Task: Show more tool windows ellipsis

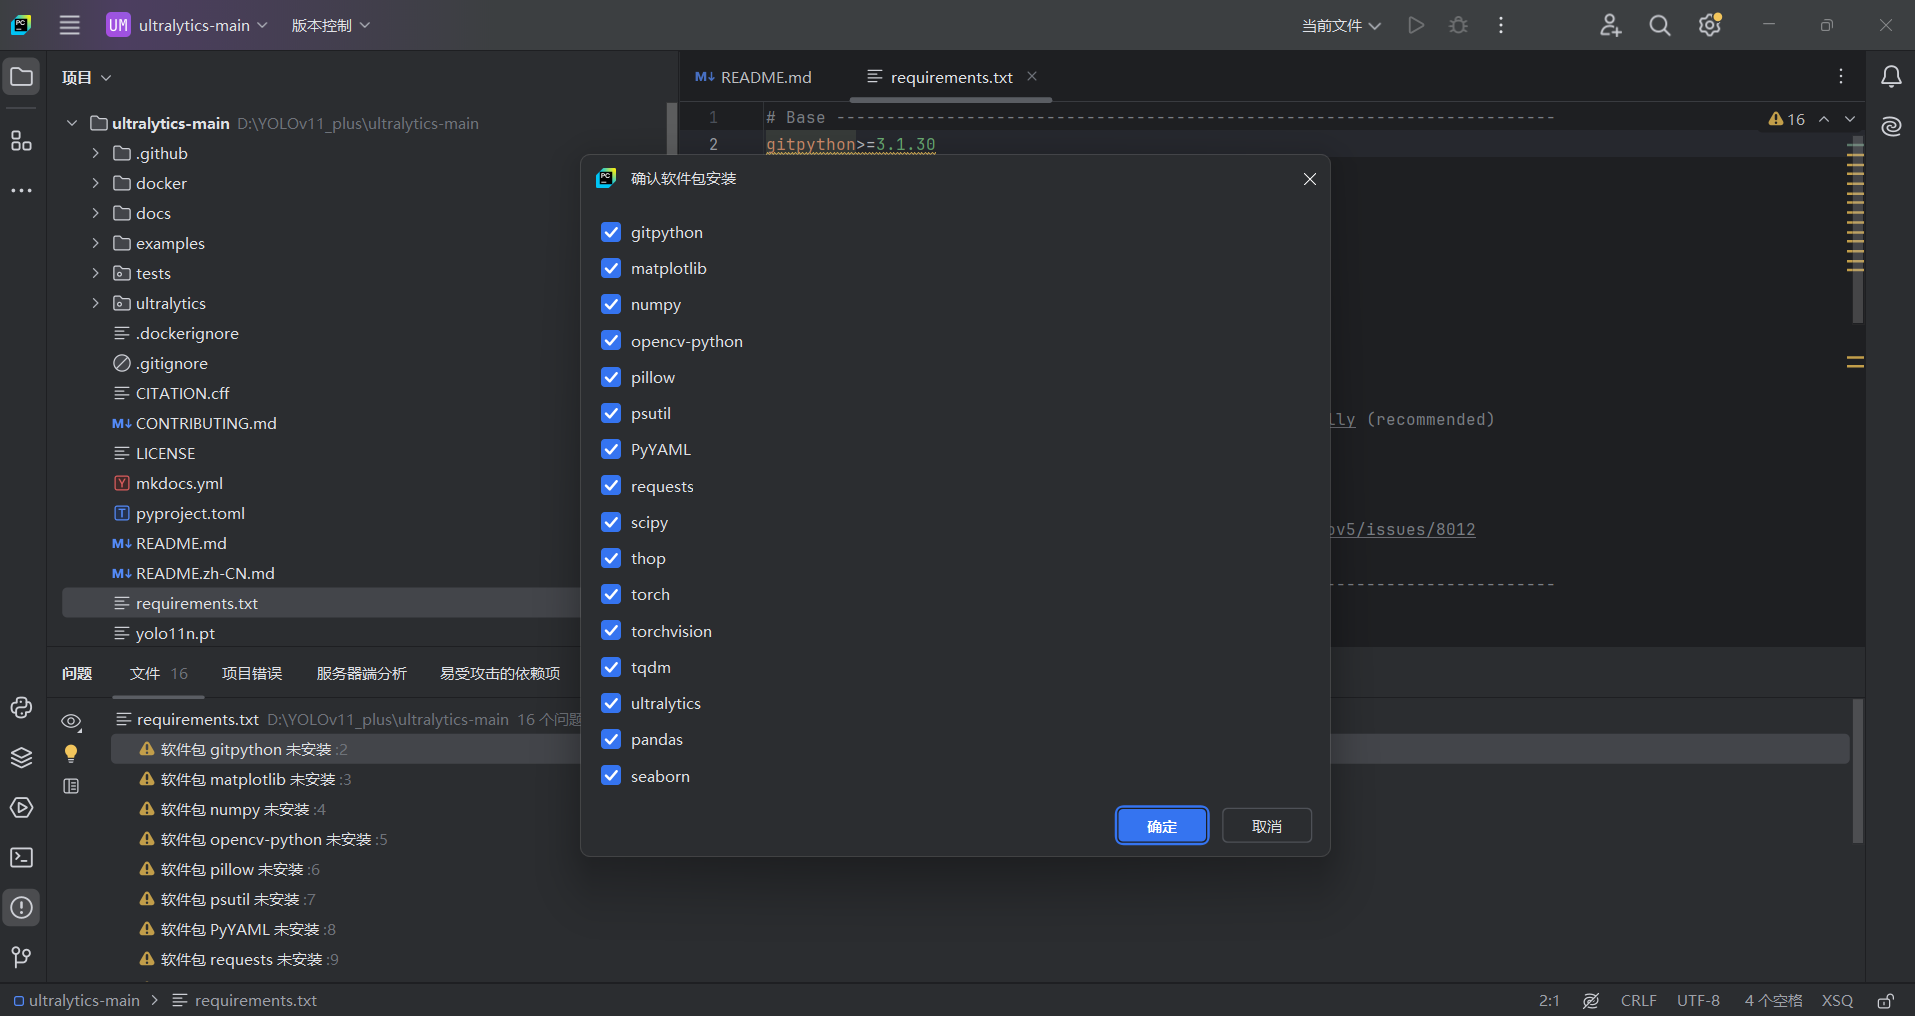Action: pyautogui.click(x=21, y=190)
